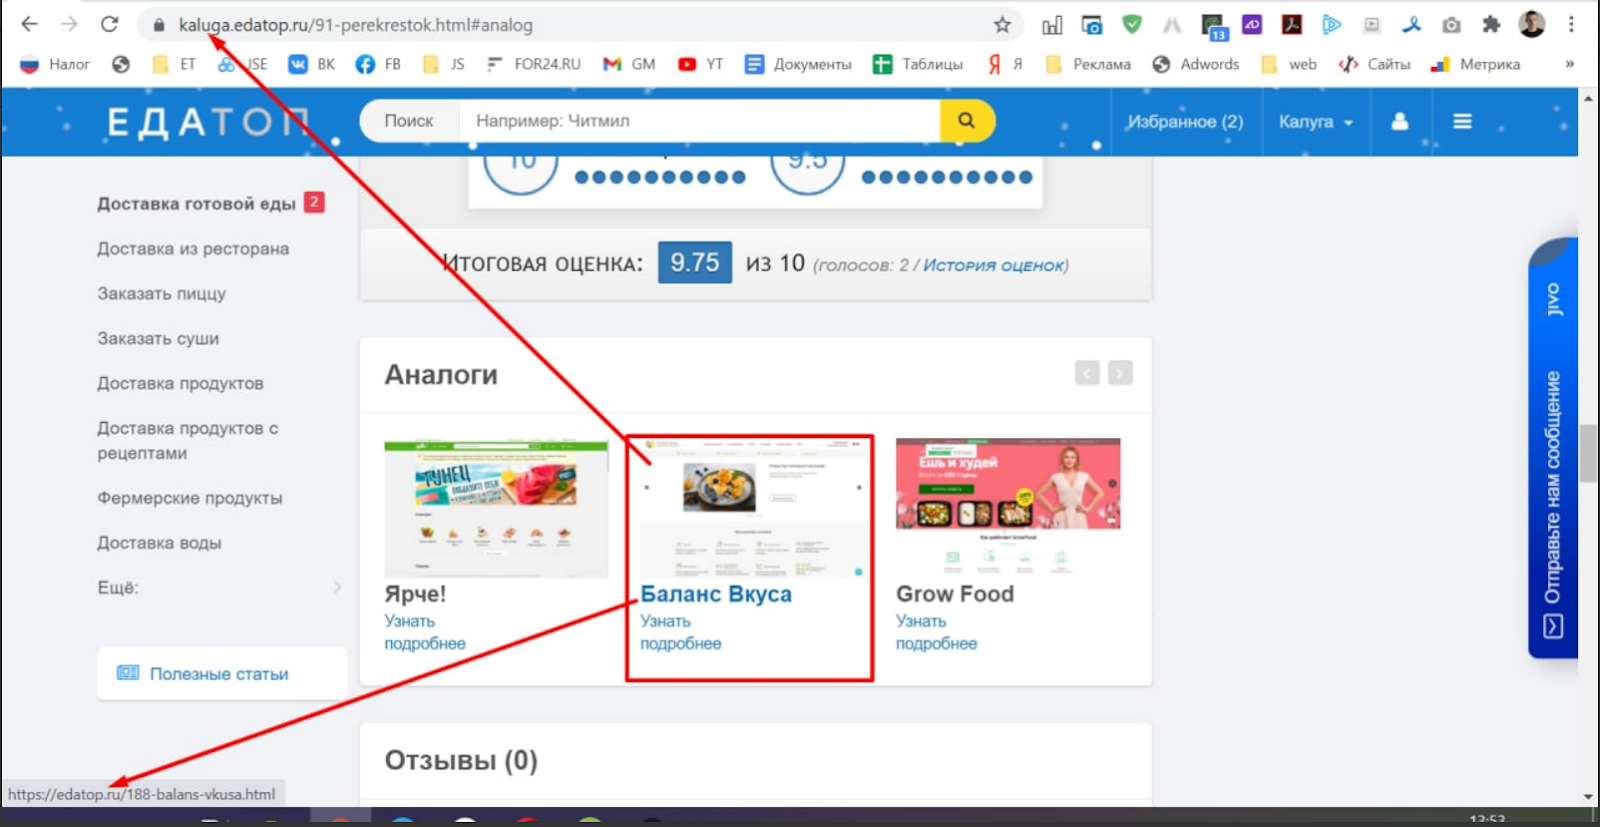Screen dimensions: 1600x827
Task: Open the BK bookmark
Action: 312,64
